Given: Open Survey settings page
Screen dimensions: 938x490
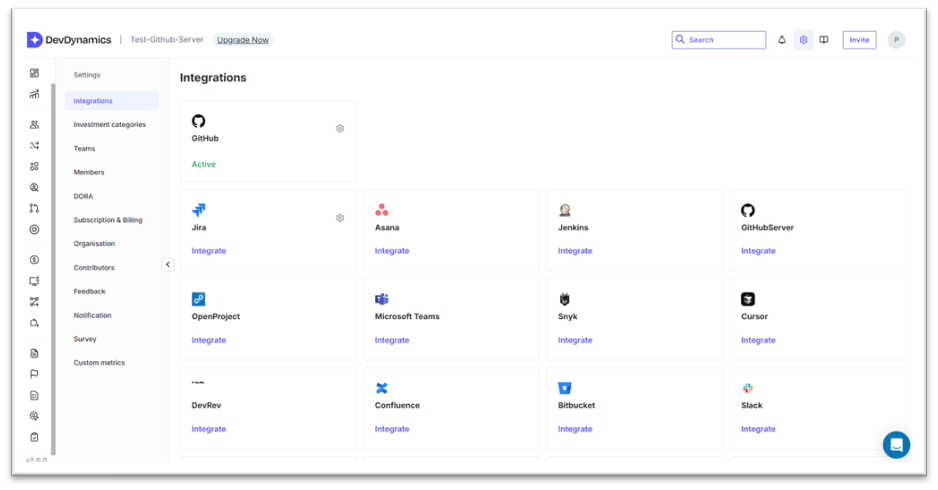Looking at the screenshot, I should pyautogui.click(x=85, y=339).
